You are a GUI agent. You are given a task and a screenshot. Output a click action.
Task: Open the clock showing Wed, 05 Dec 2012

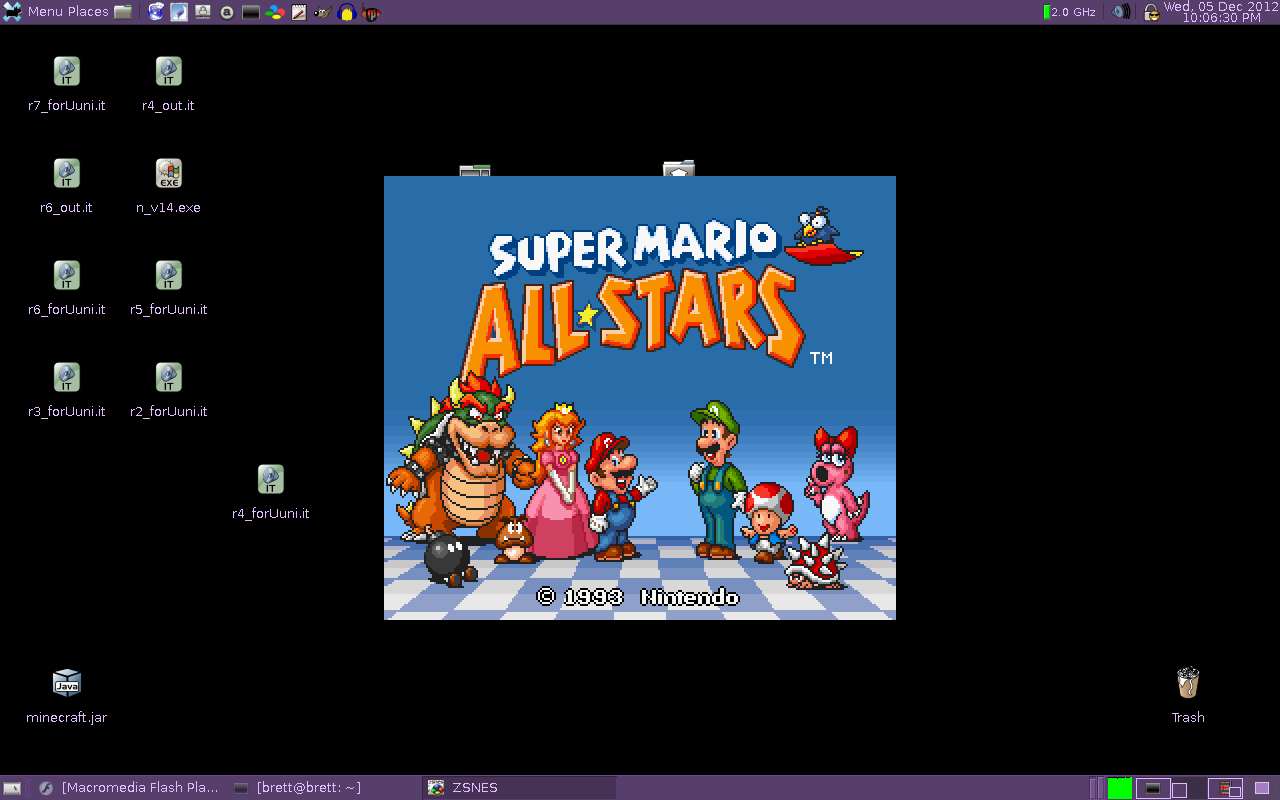pos(1220,12)
